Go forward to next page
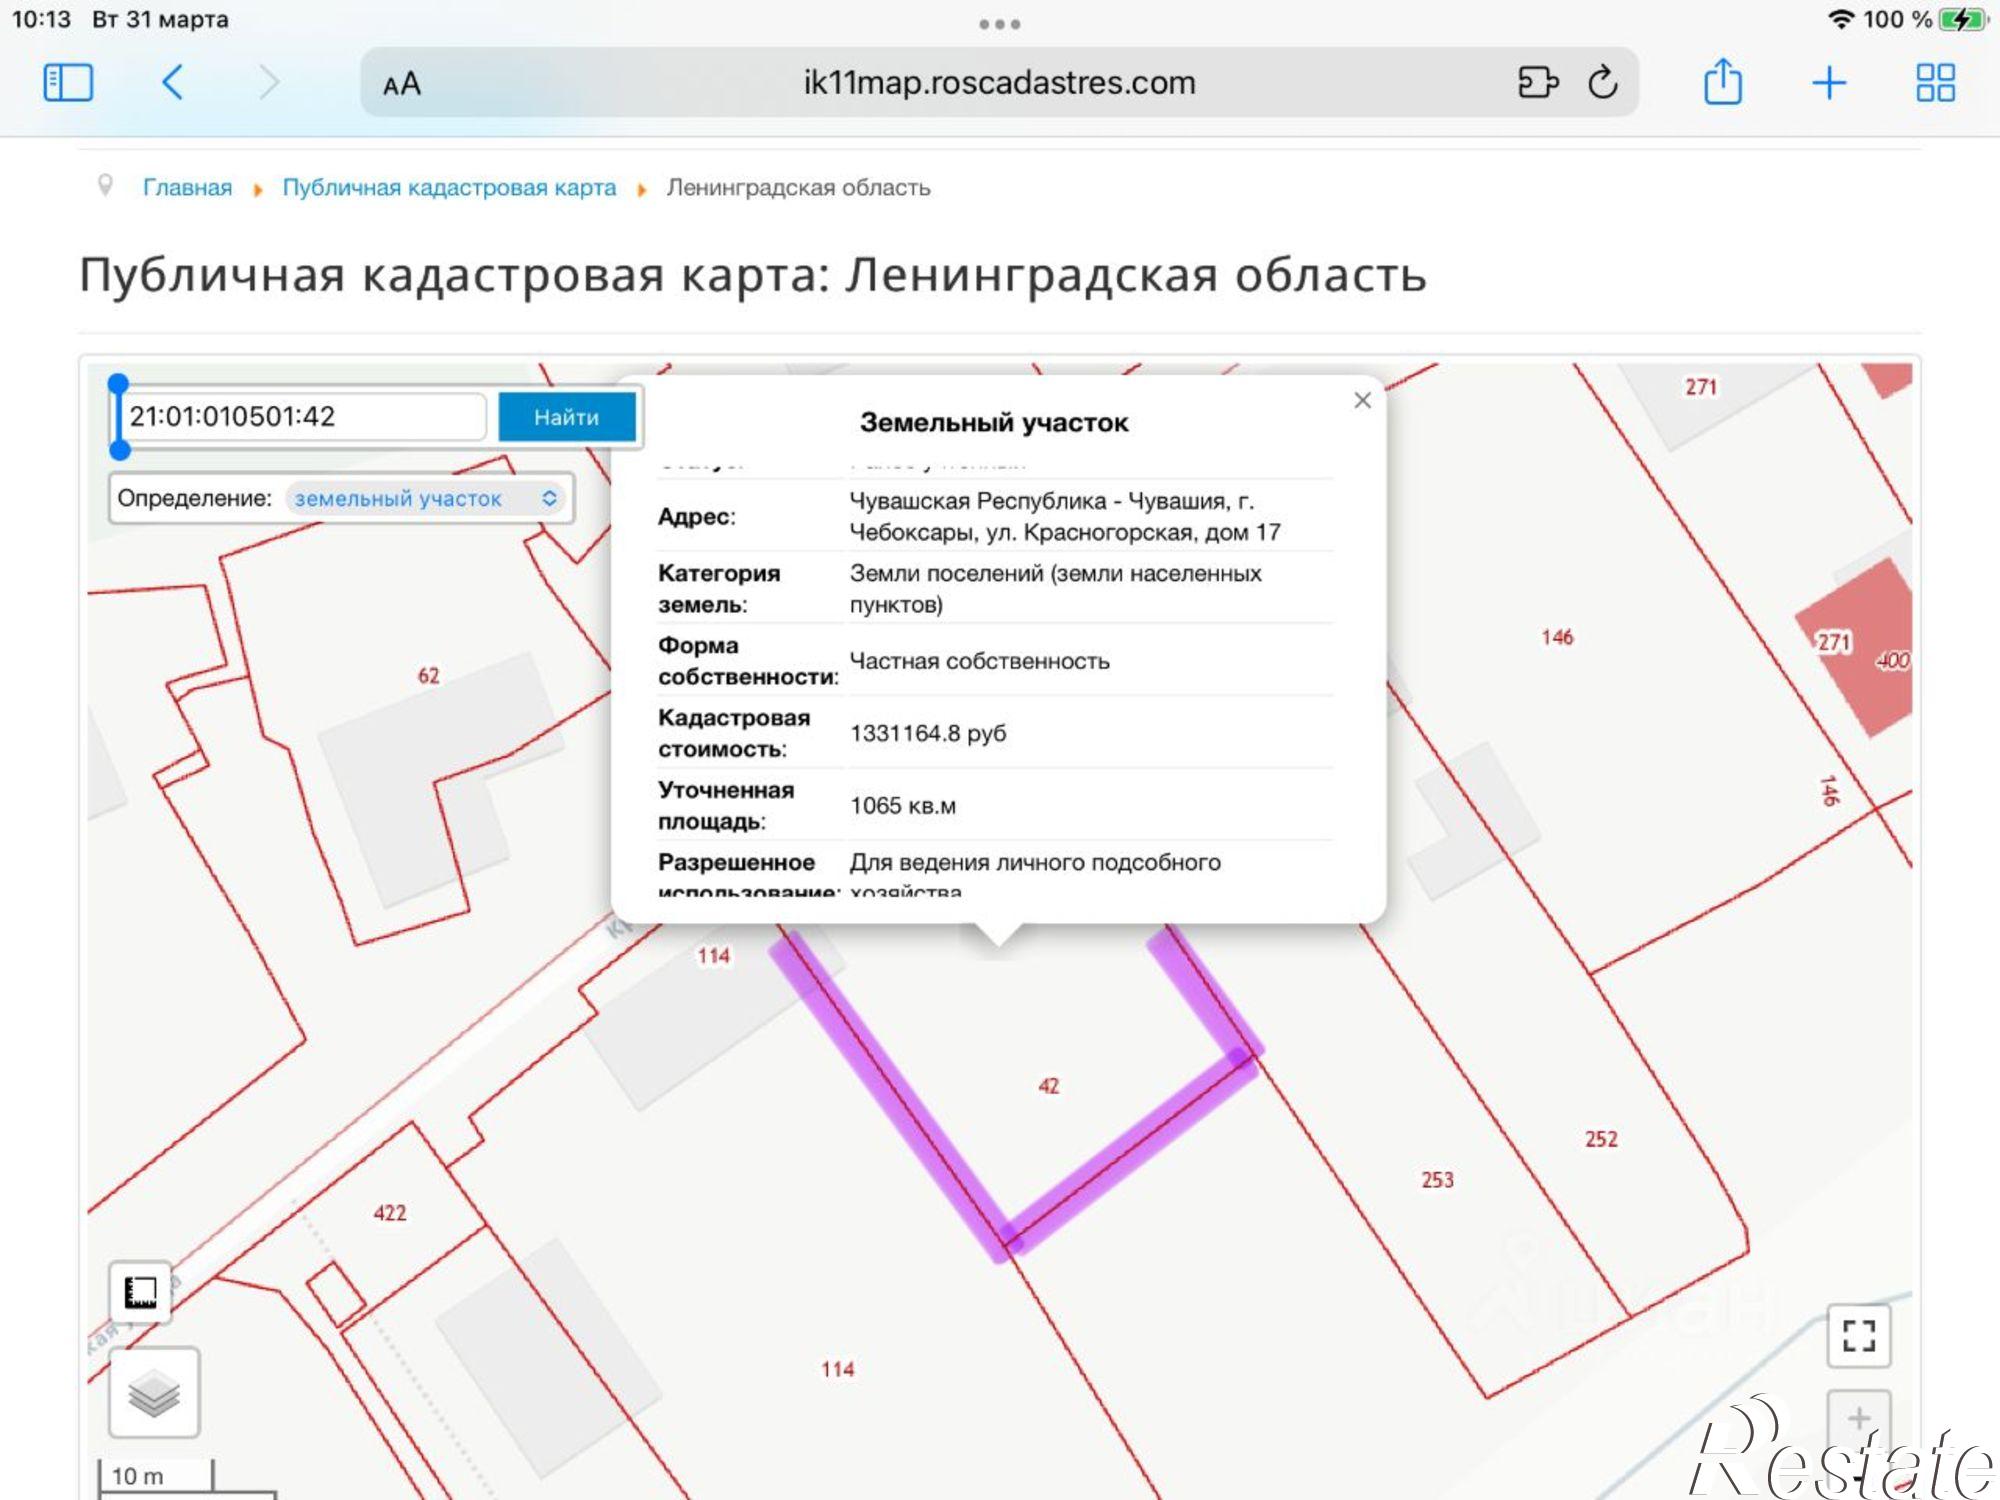The image size is (2000, 1500). (268, 82)
